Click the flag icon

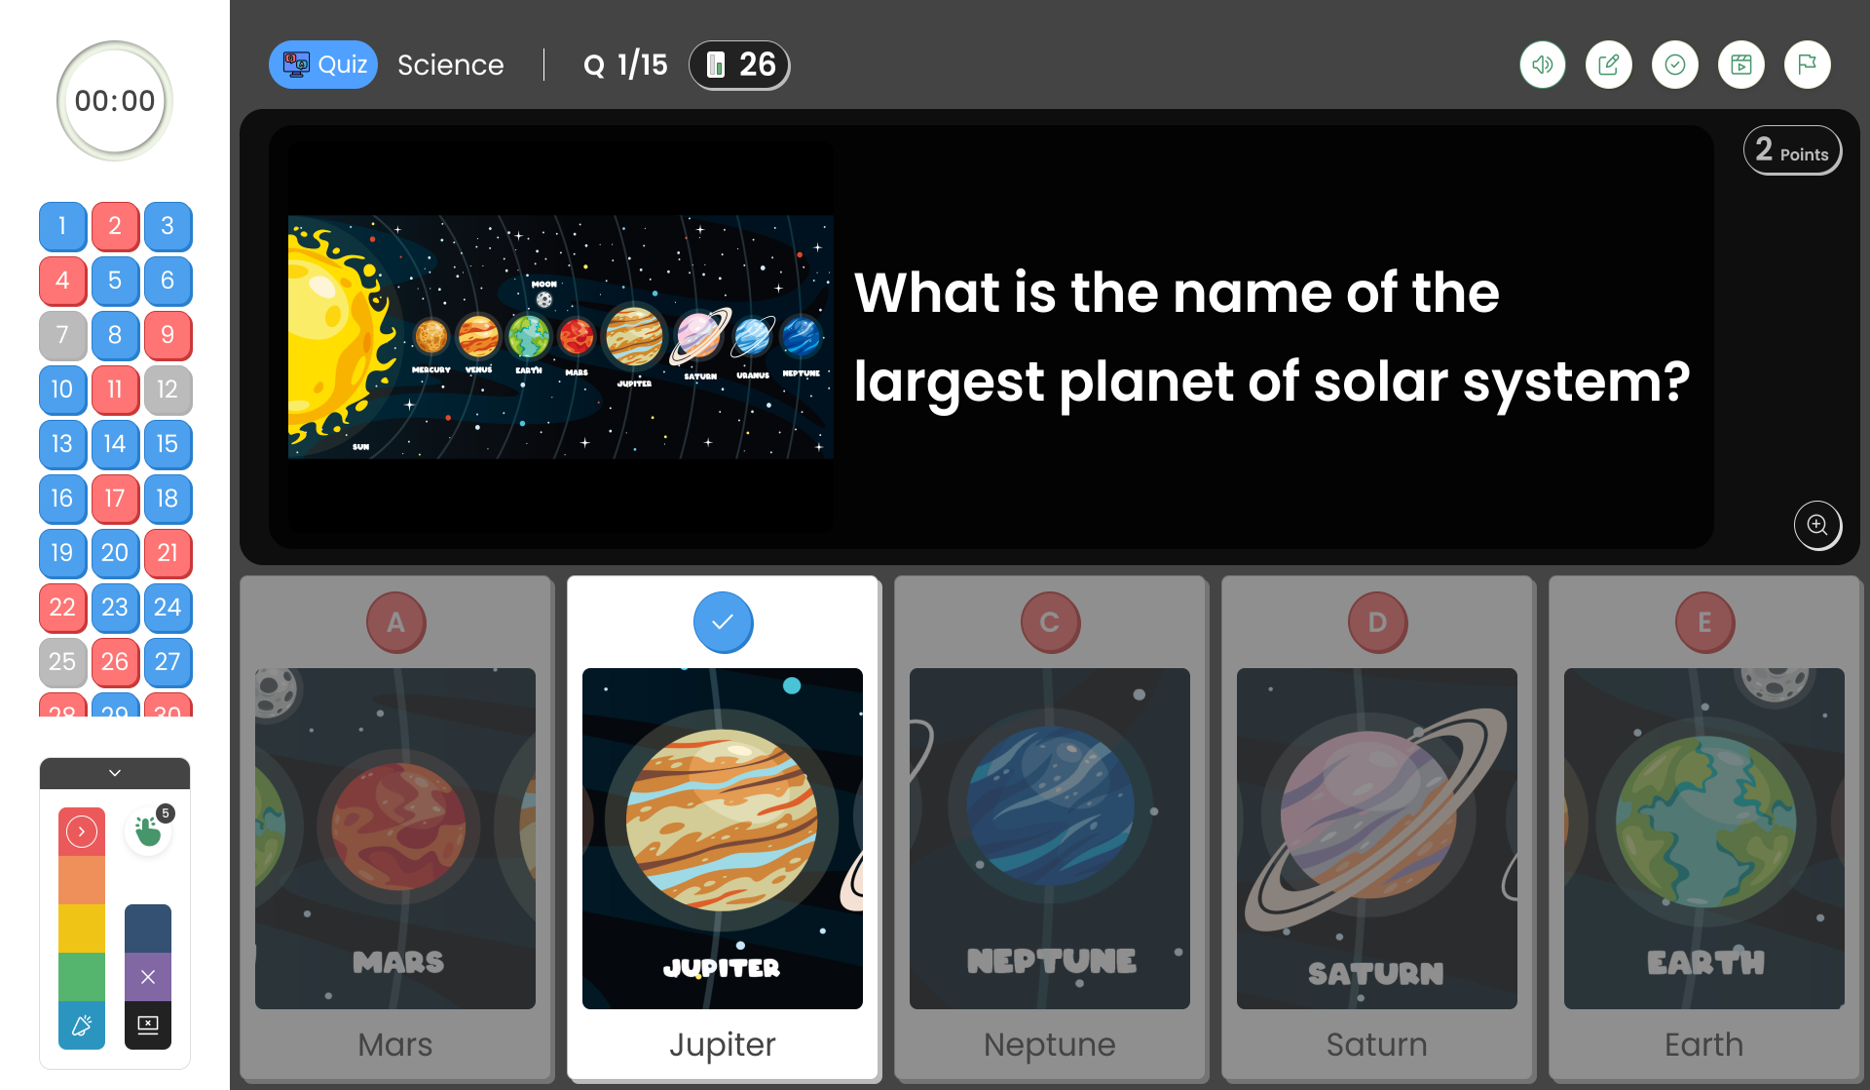1806,65
